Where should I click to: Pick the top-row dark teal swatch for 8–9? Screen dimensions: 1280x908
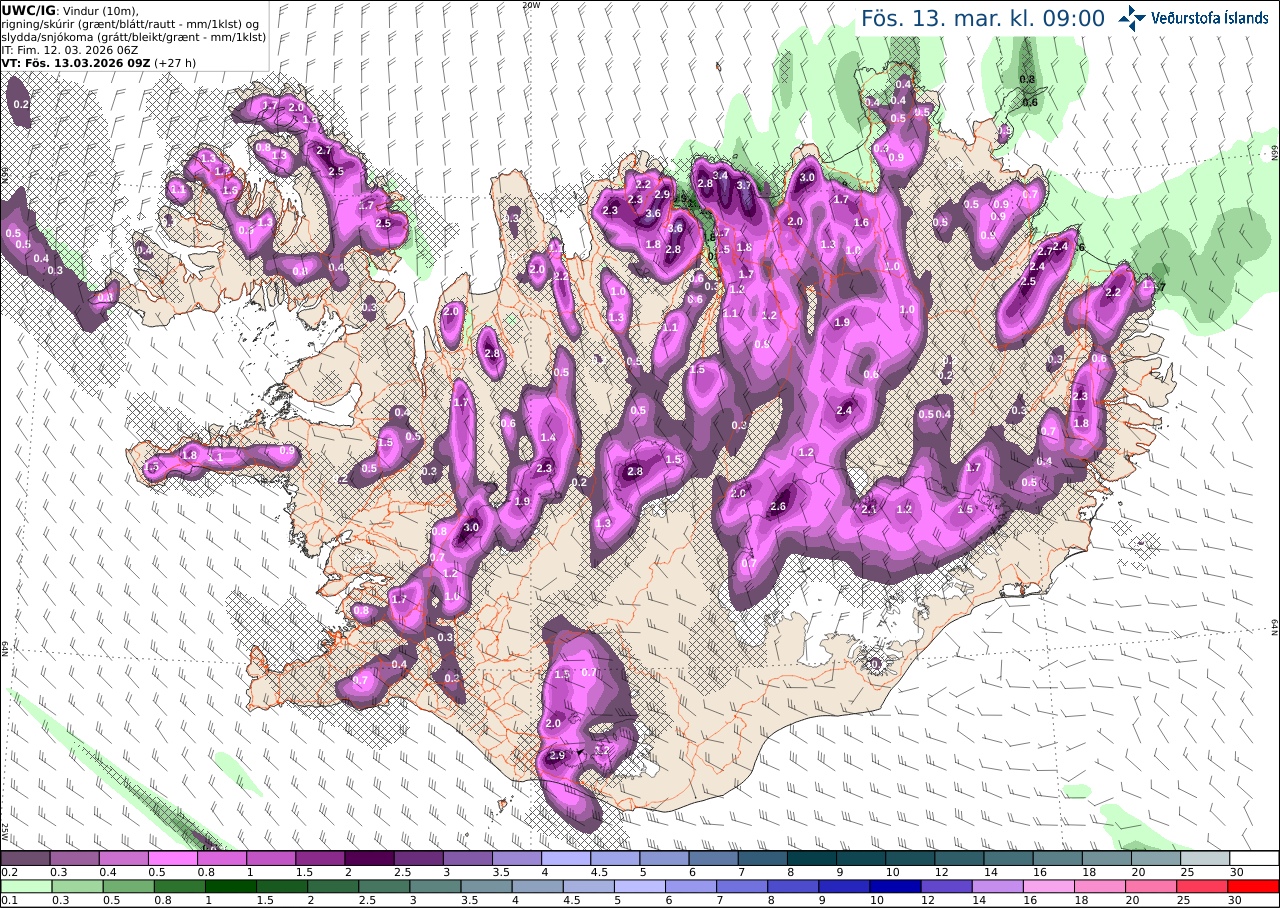click(812, 858)
